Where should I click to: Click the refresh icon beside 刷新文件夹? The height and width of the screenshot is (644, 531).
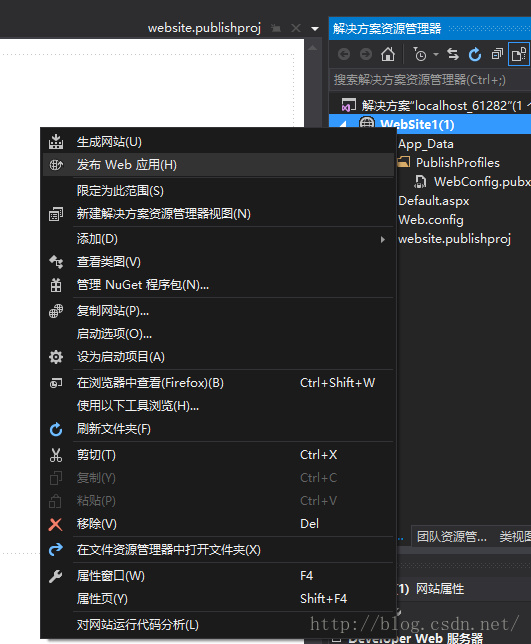(x=56, y=430)
